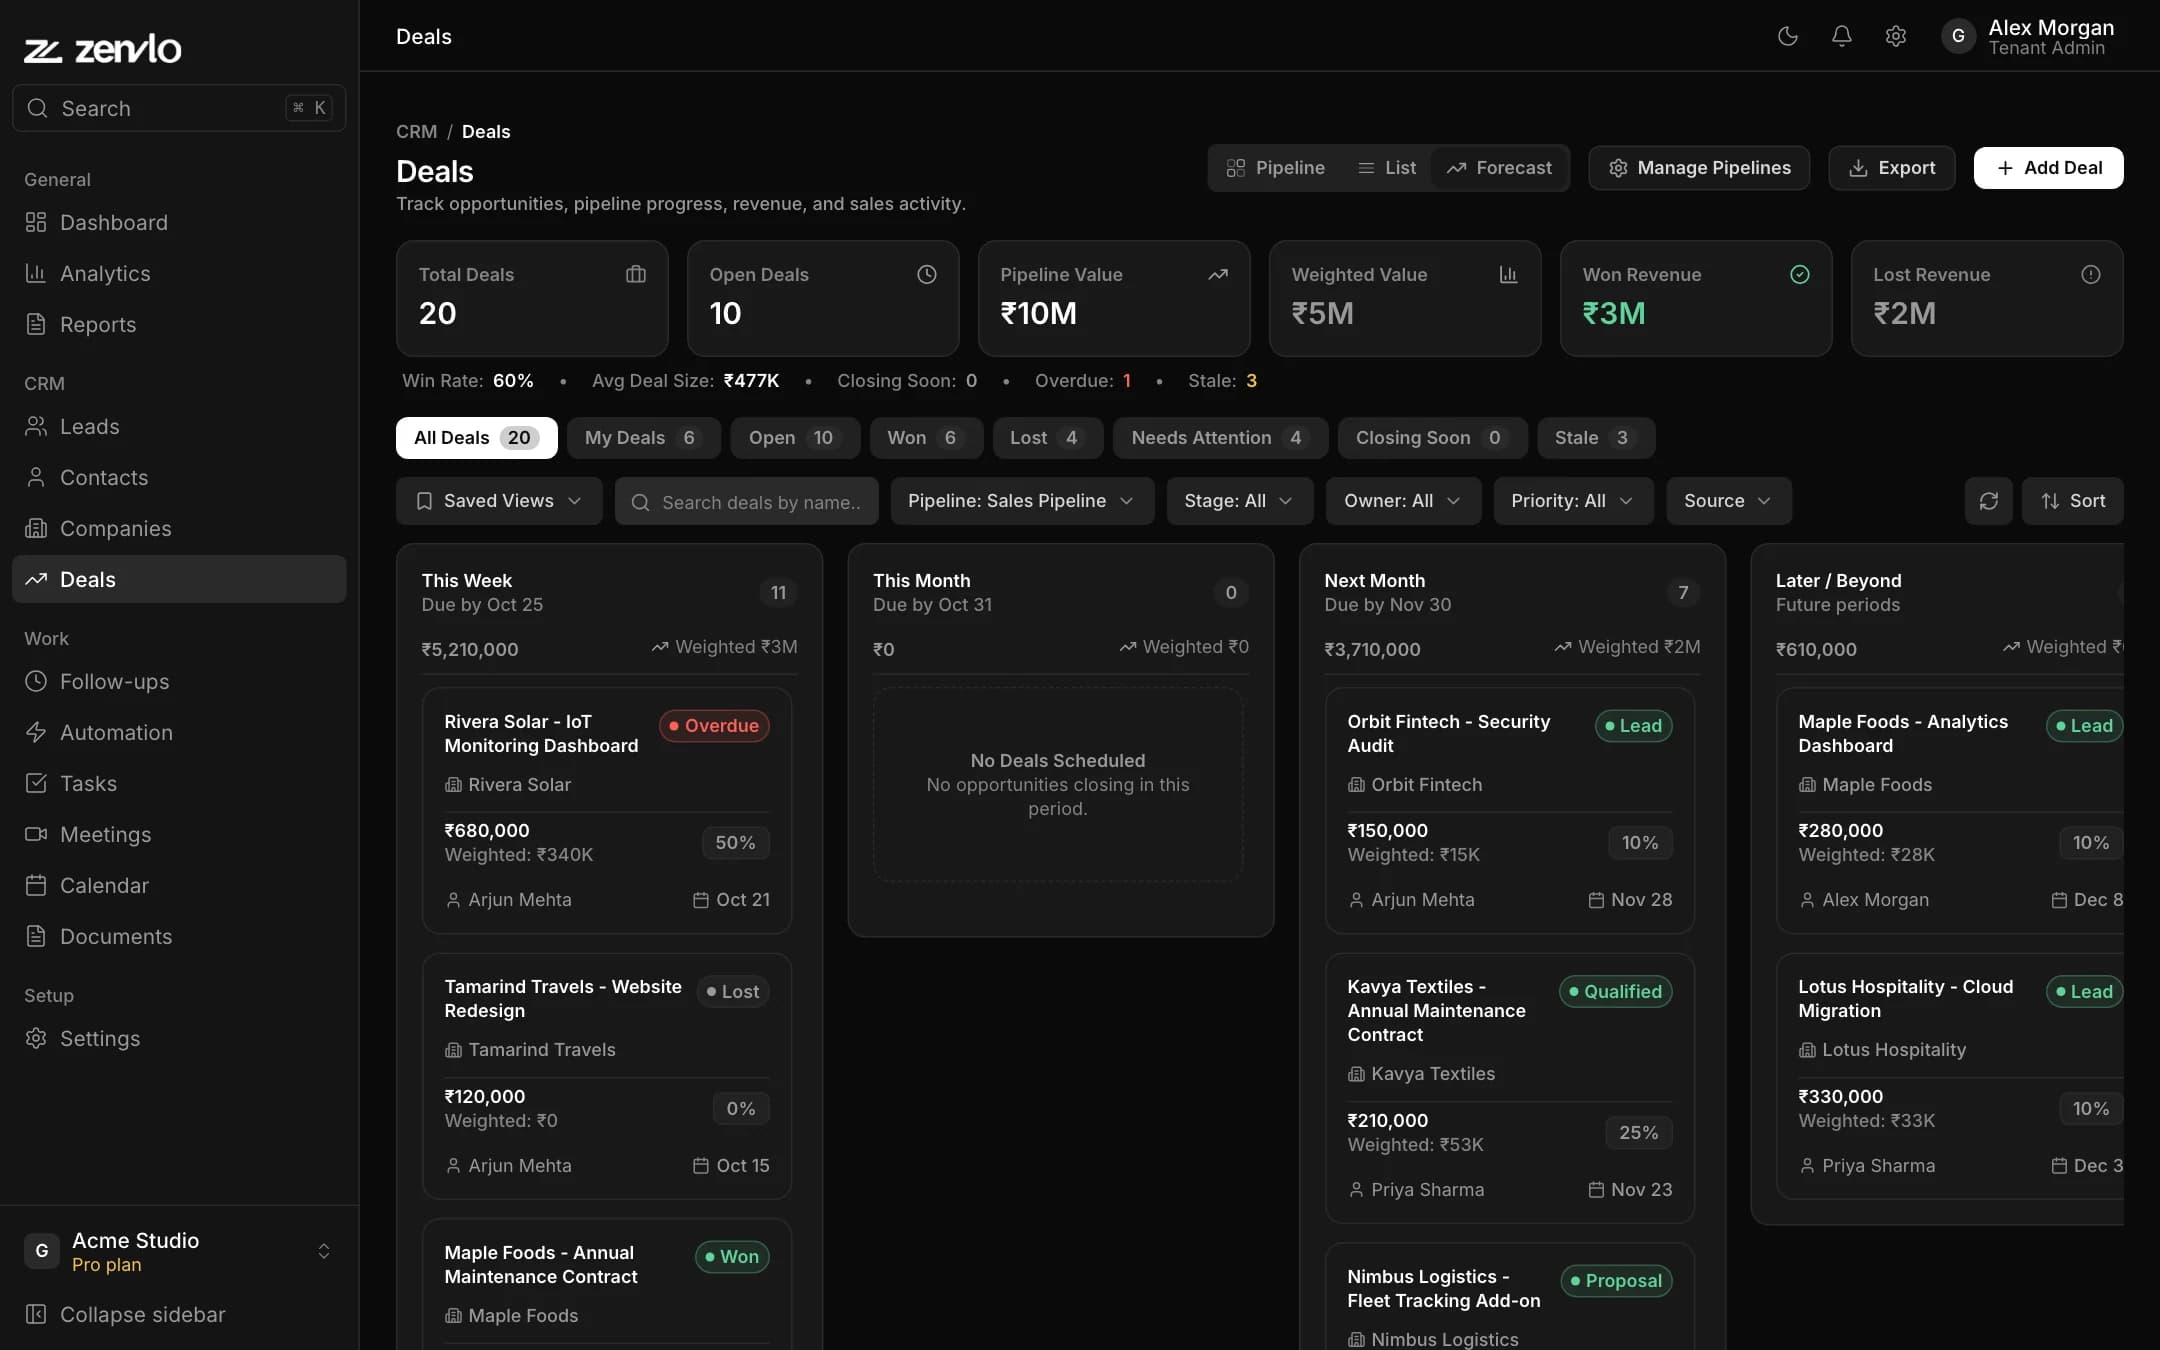The image size is (2160, 1350).
Task: Open Settings under Setup
Action: click(x=179, y=1038)
